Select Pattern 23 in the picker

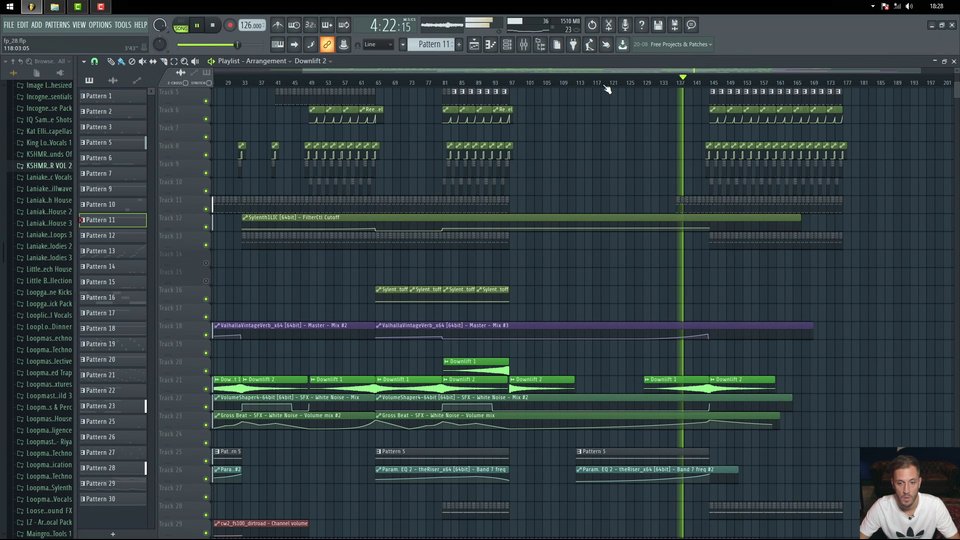(x=113, y=406)
